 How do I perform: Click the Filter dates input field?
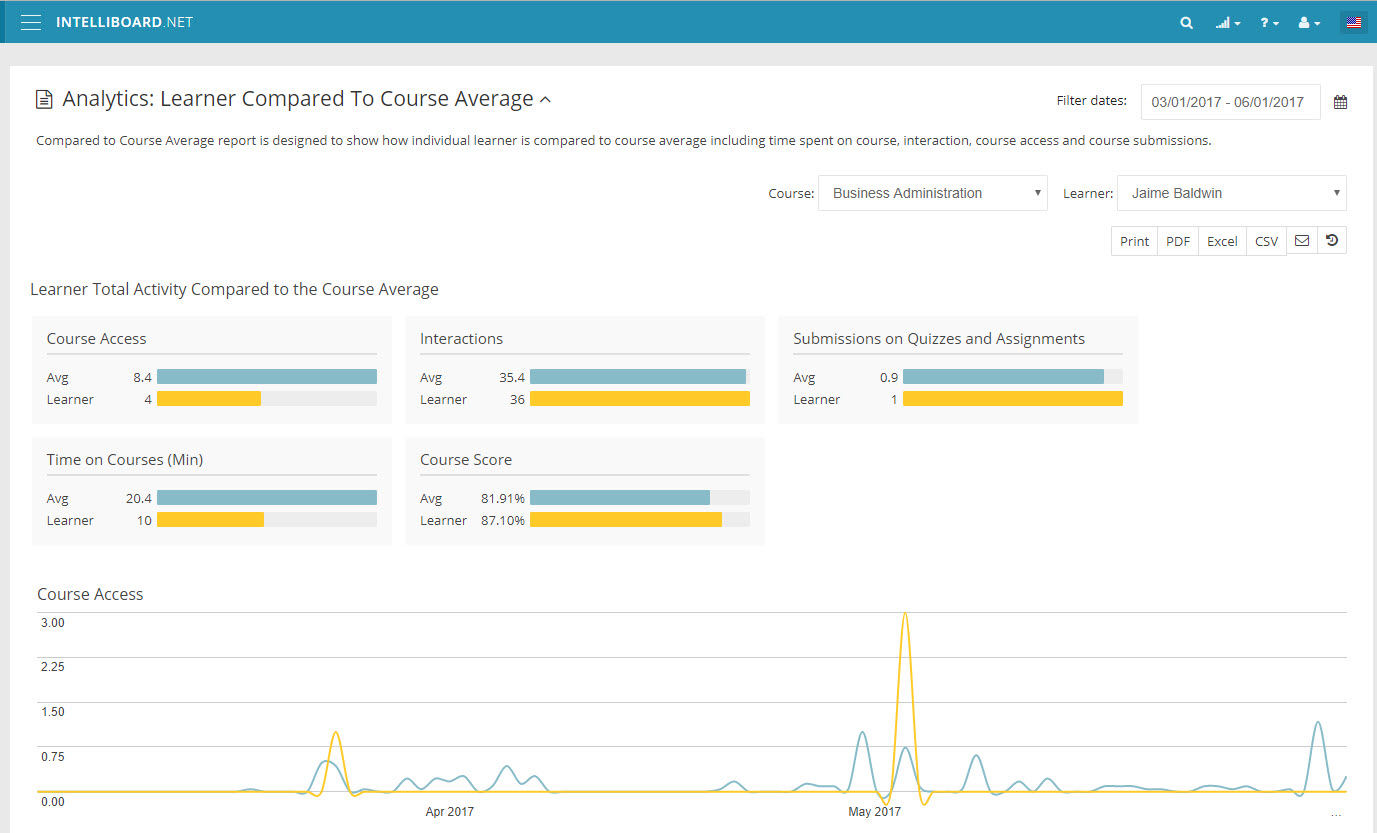pos(1229,102)
